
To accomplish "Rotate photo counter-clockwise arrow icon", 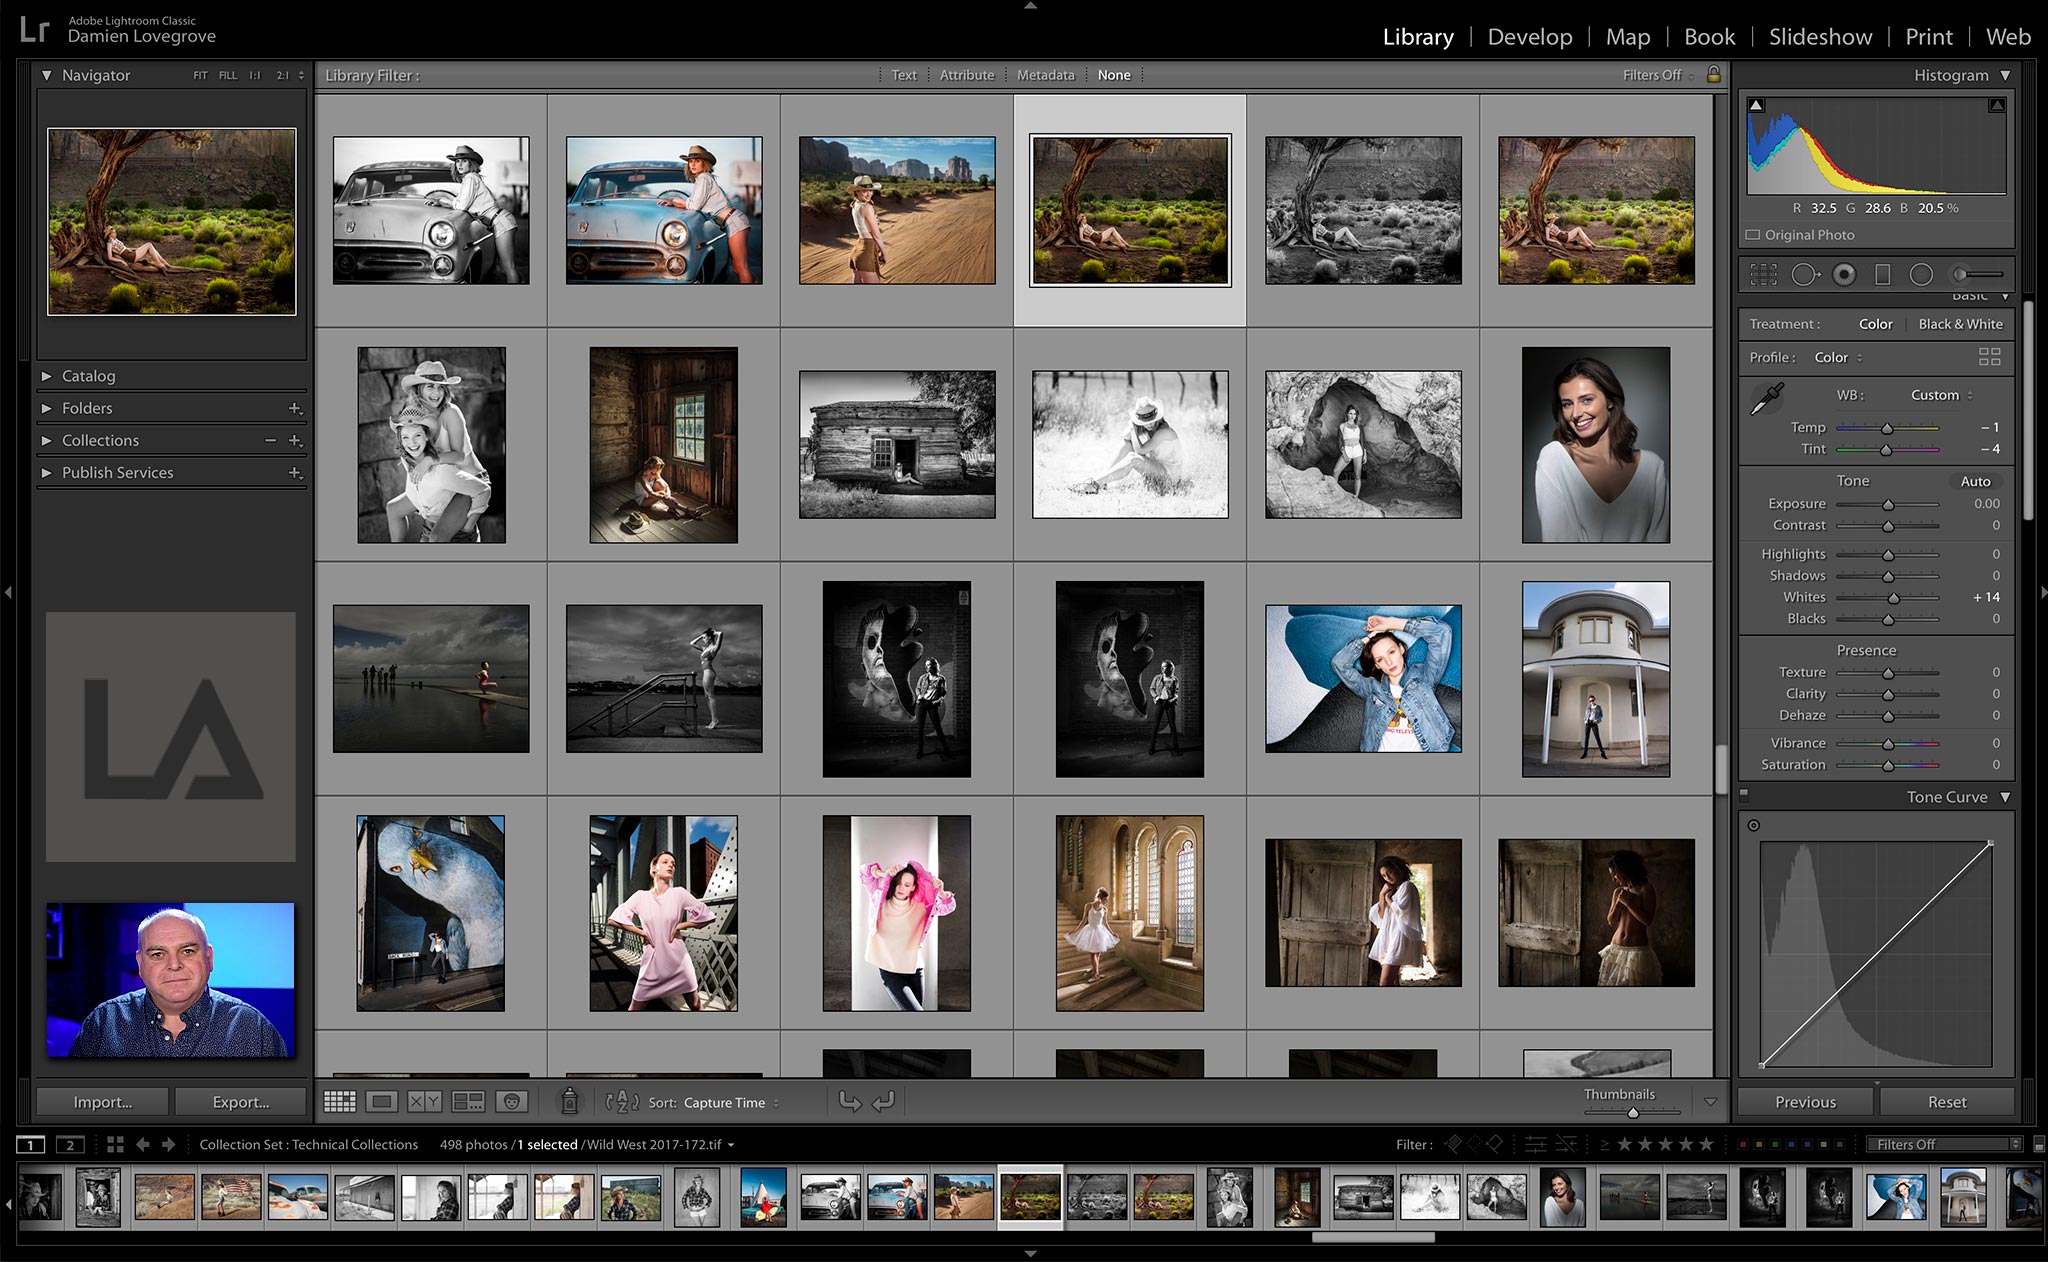I will [x=850, y=1102].
